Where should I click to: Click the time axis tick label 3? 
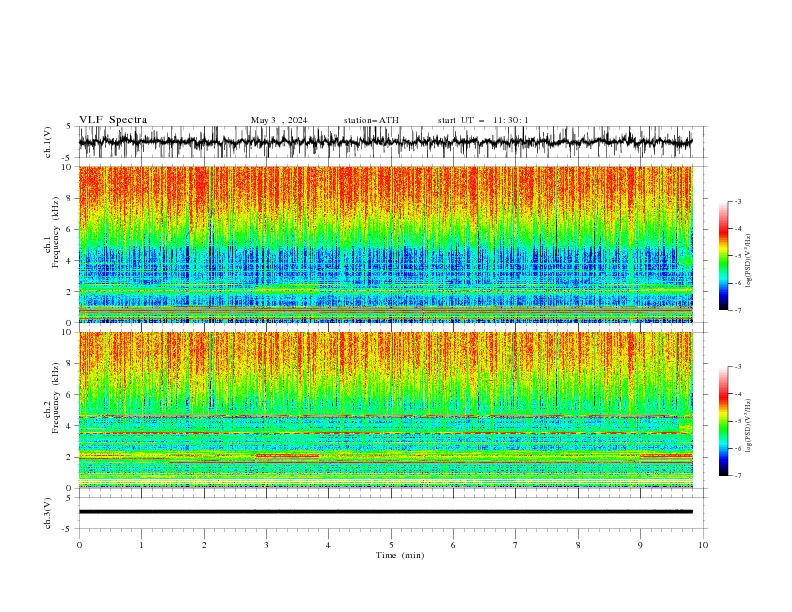pos(266,545)
